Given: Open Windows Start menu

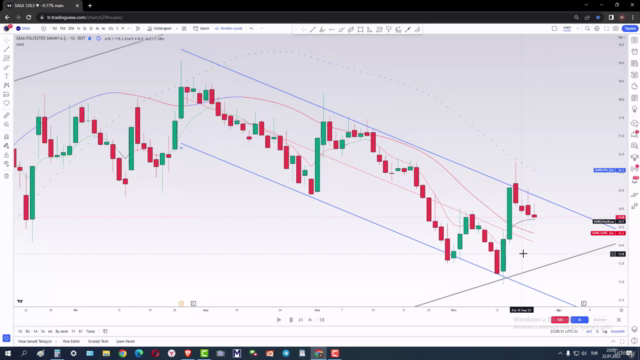Looking at the screenshot, I should coord(8,353).
